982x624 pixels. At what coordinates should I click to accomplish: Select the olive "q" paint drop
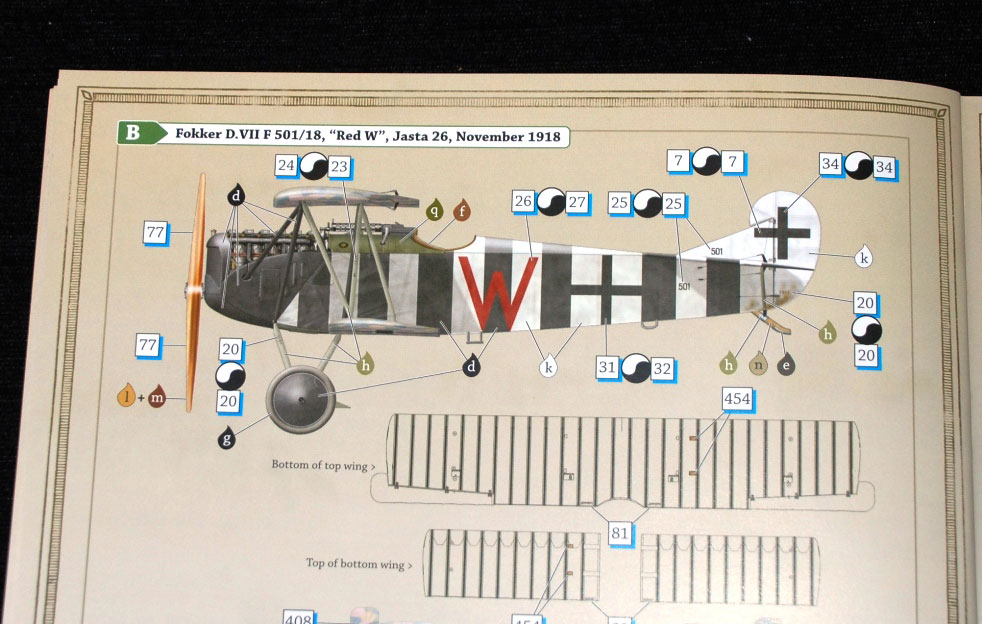pos(435,211)
